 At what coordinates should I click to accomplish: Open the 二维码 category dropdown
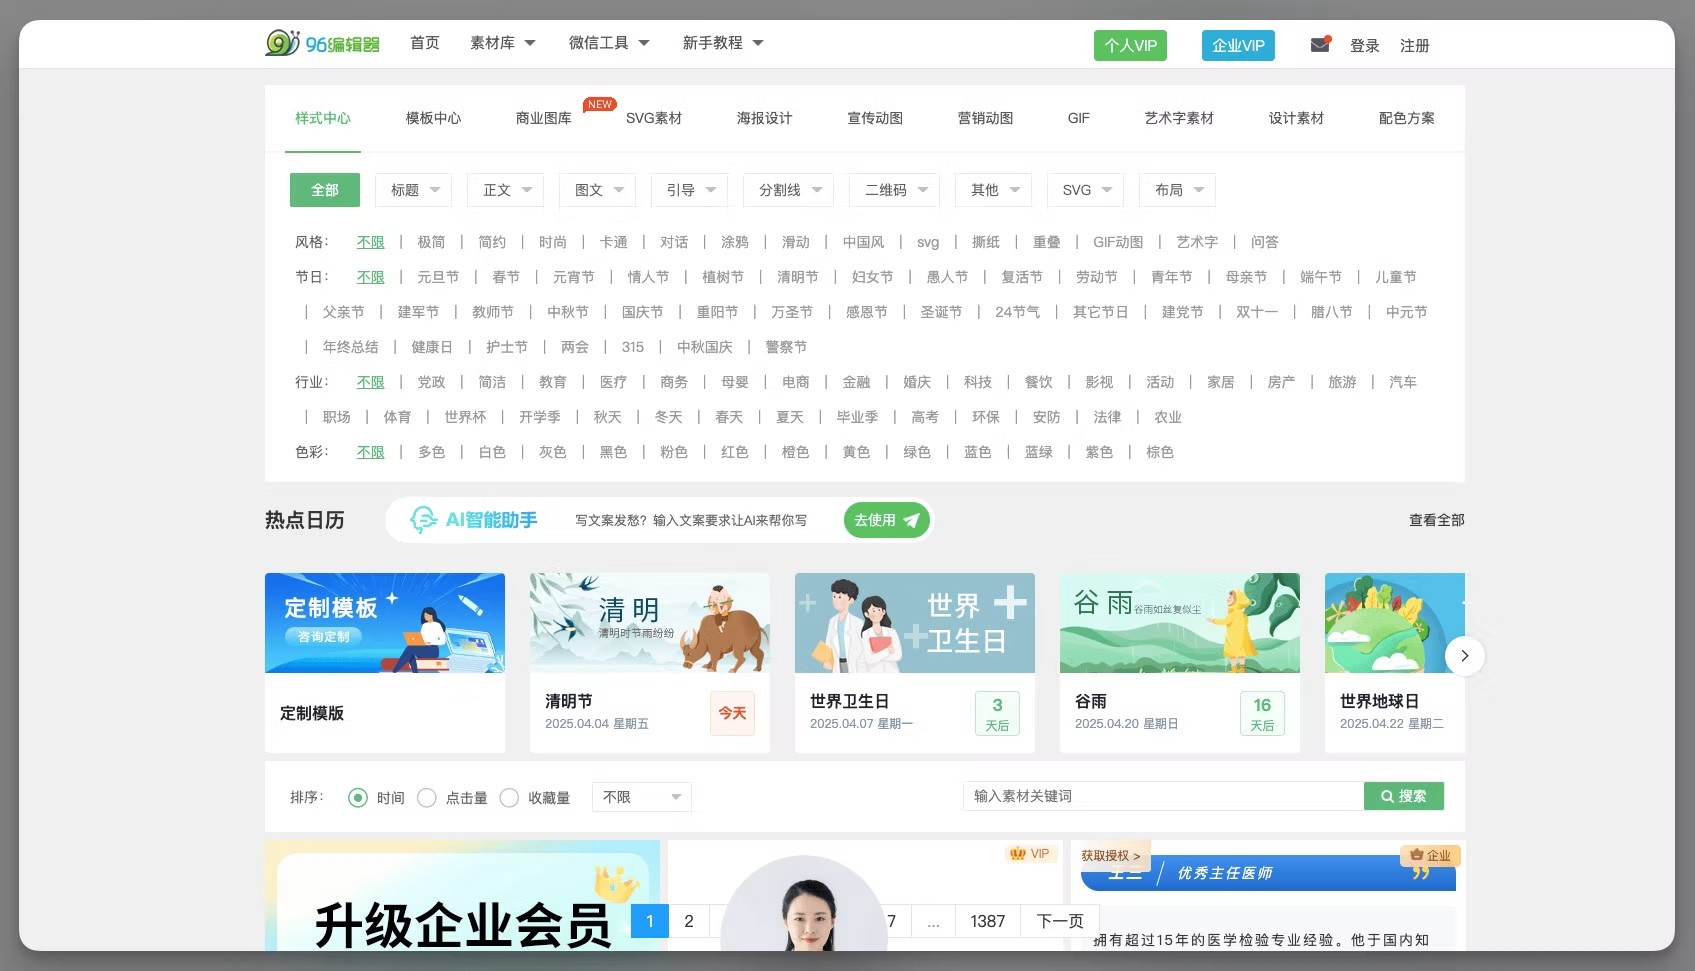pyautogui.click(x=895, y=190)
